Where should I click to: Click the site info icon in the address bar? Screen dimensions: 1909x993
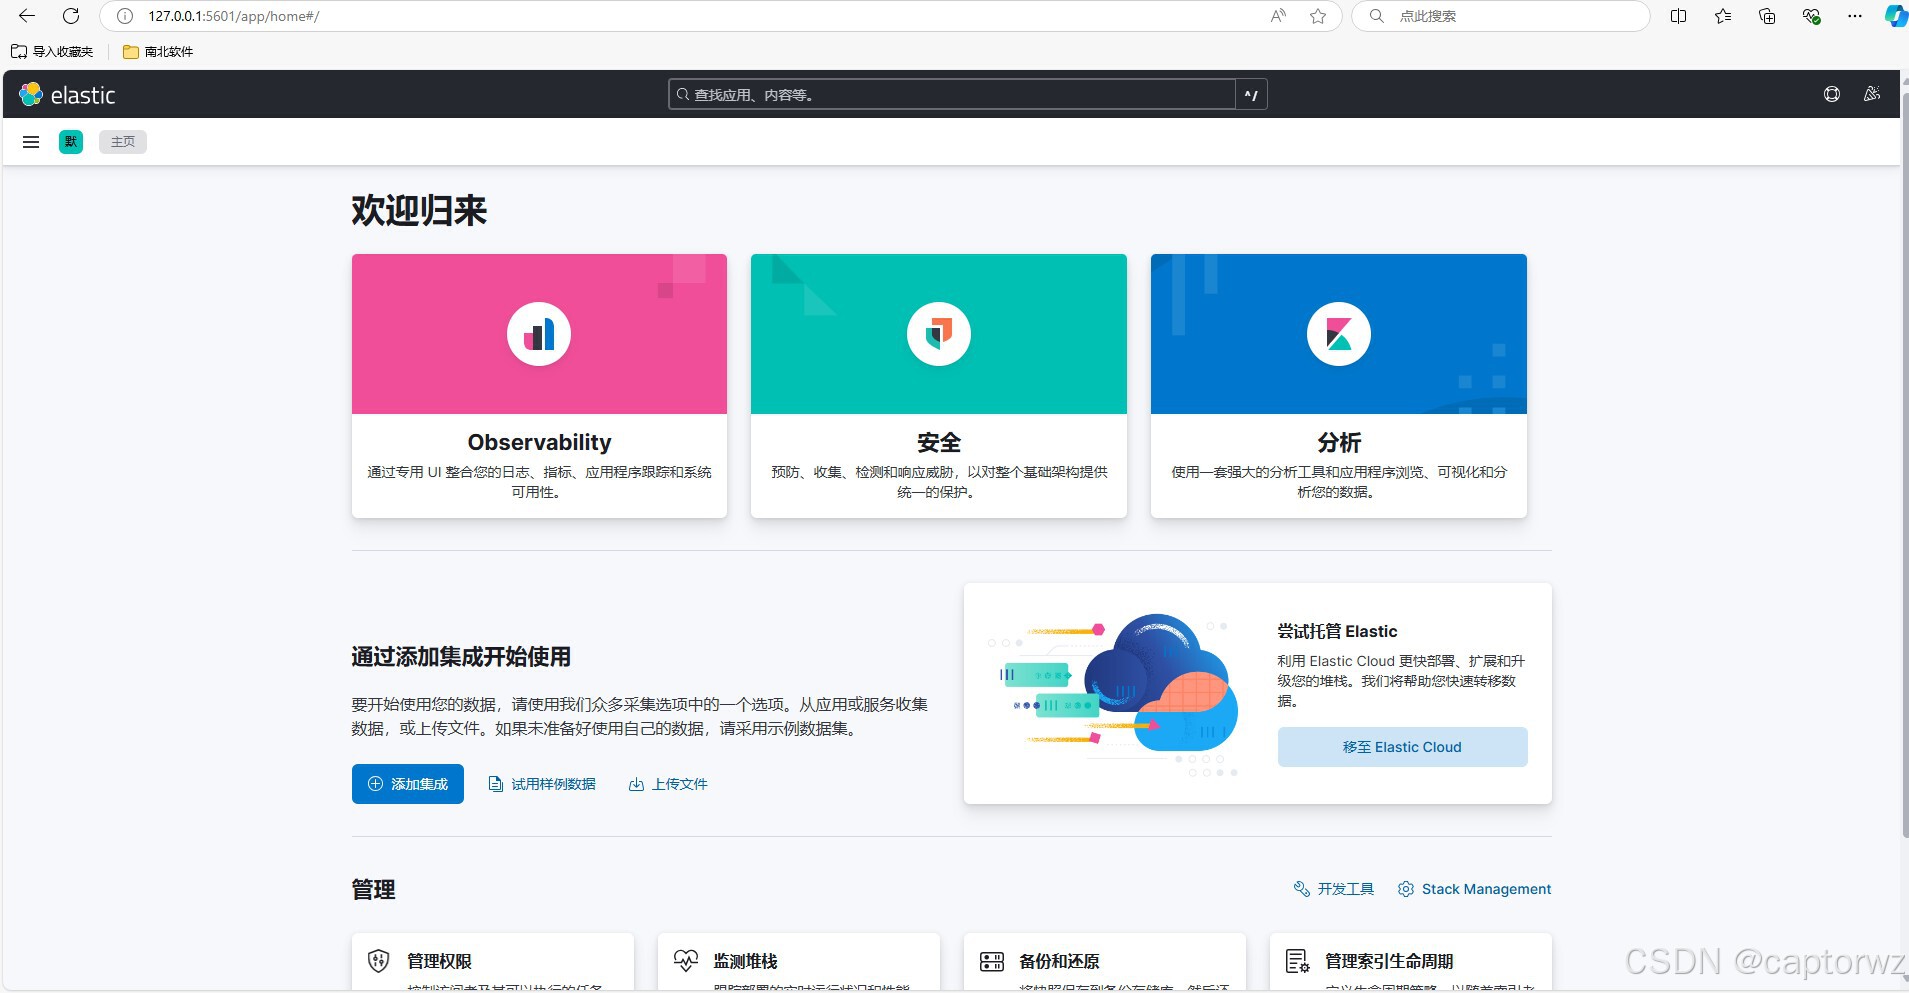pos(125,16)
